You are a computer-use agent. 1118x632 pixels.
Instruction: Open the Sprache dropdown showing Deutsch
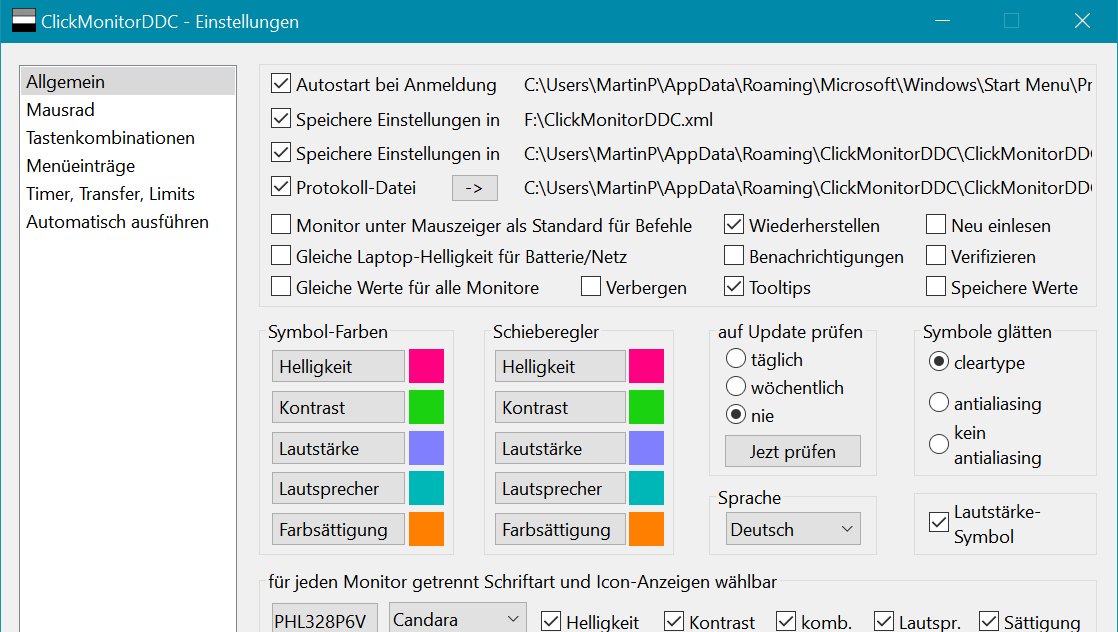(x=791, y=529)
